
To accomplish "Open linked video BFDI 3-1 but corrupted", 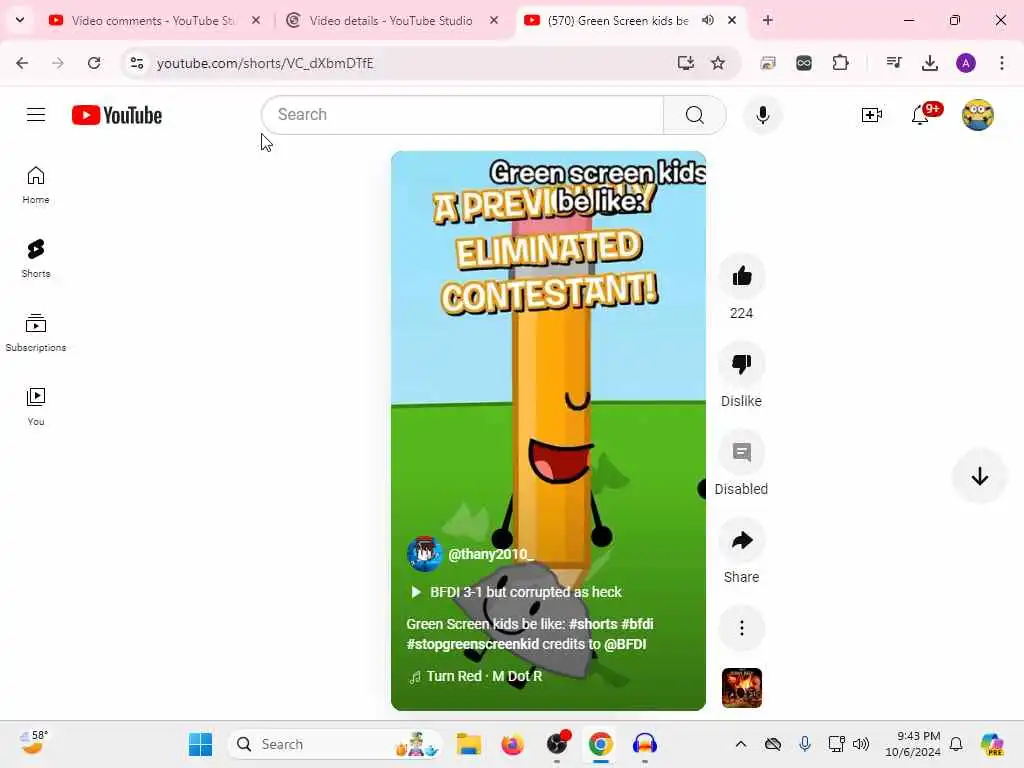I will (x=516, y=592).
